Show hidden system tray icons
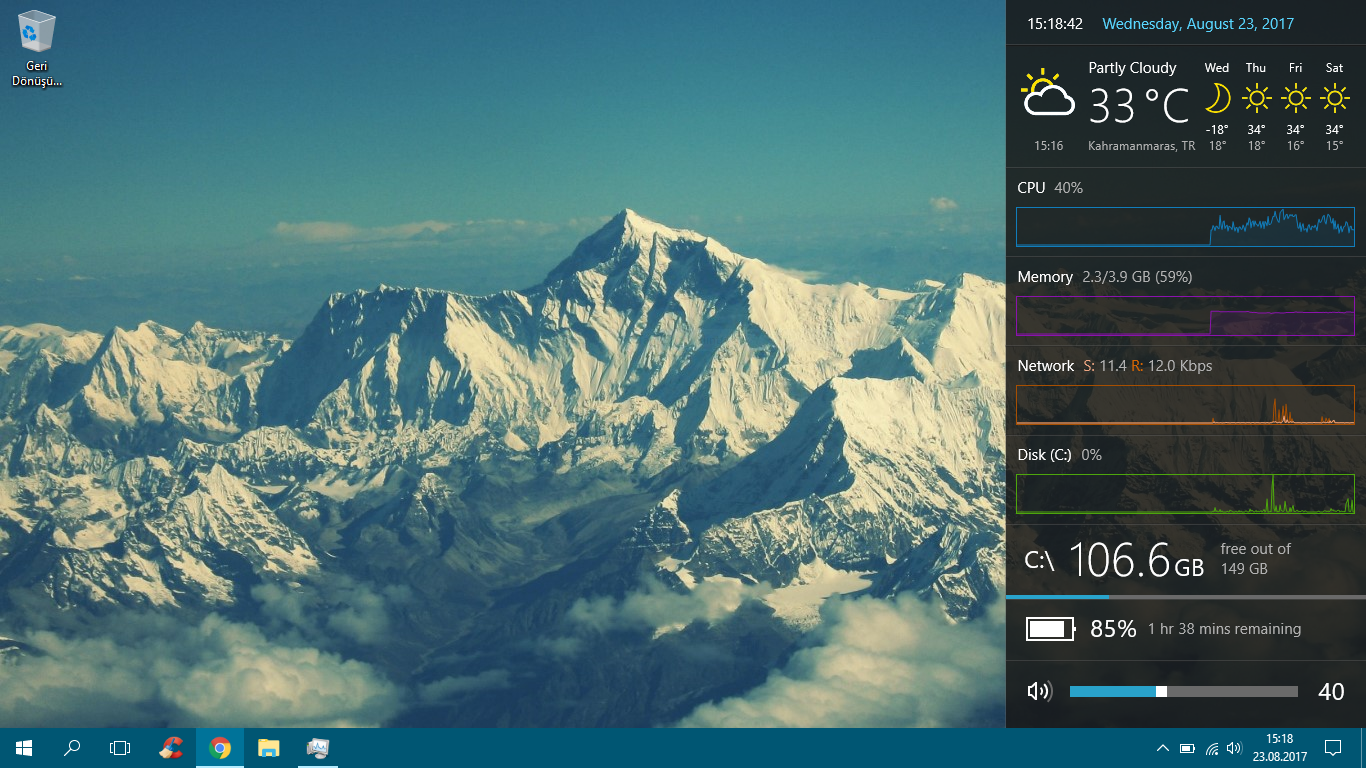This screenshot has width=1366, height=768. point(1162,748)
